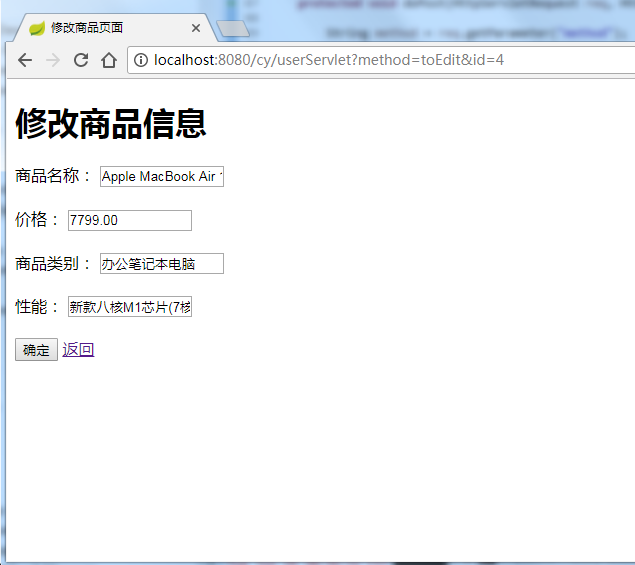Click the 商品类别 field with 办公笔记本电脑
Viewport: 635px width, 565px height.
[x=162, y=264]
